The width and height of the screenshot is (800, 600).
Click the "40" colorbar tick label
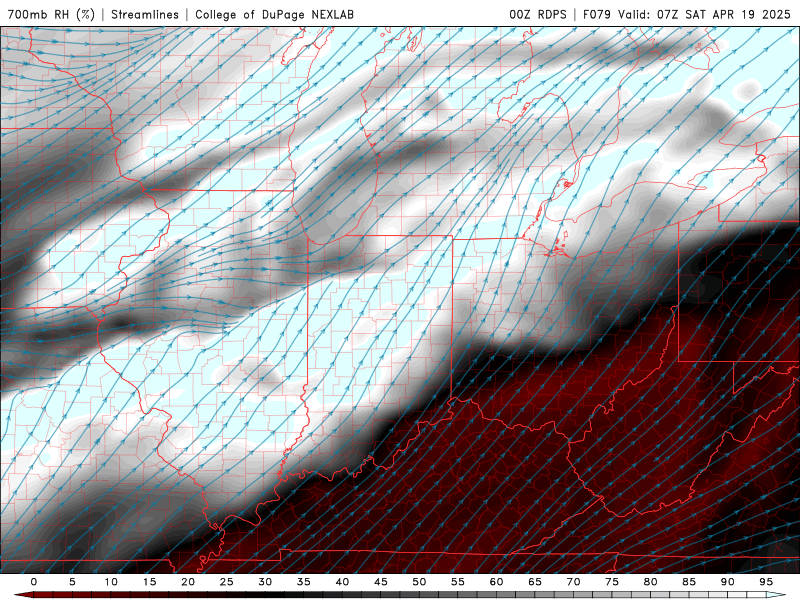tap(342, 582)
